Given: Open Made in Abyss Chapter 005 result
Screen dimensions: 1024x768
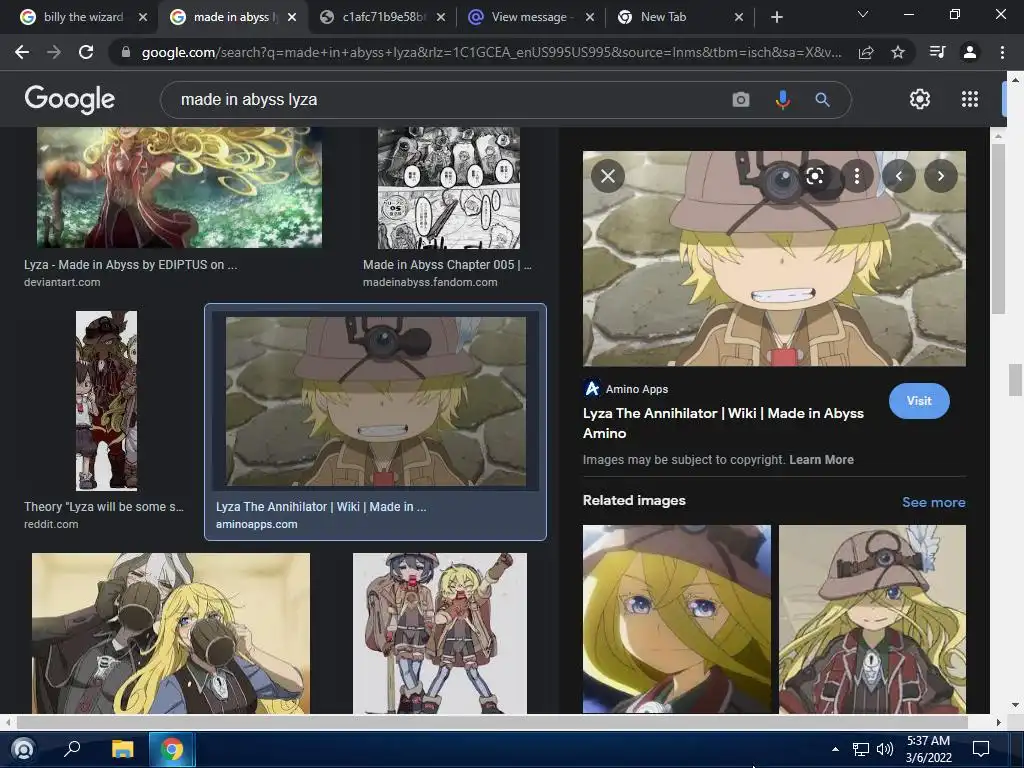Looking at the screenshot, I should click(x=449, y=188).
